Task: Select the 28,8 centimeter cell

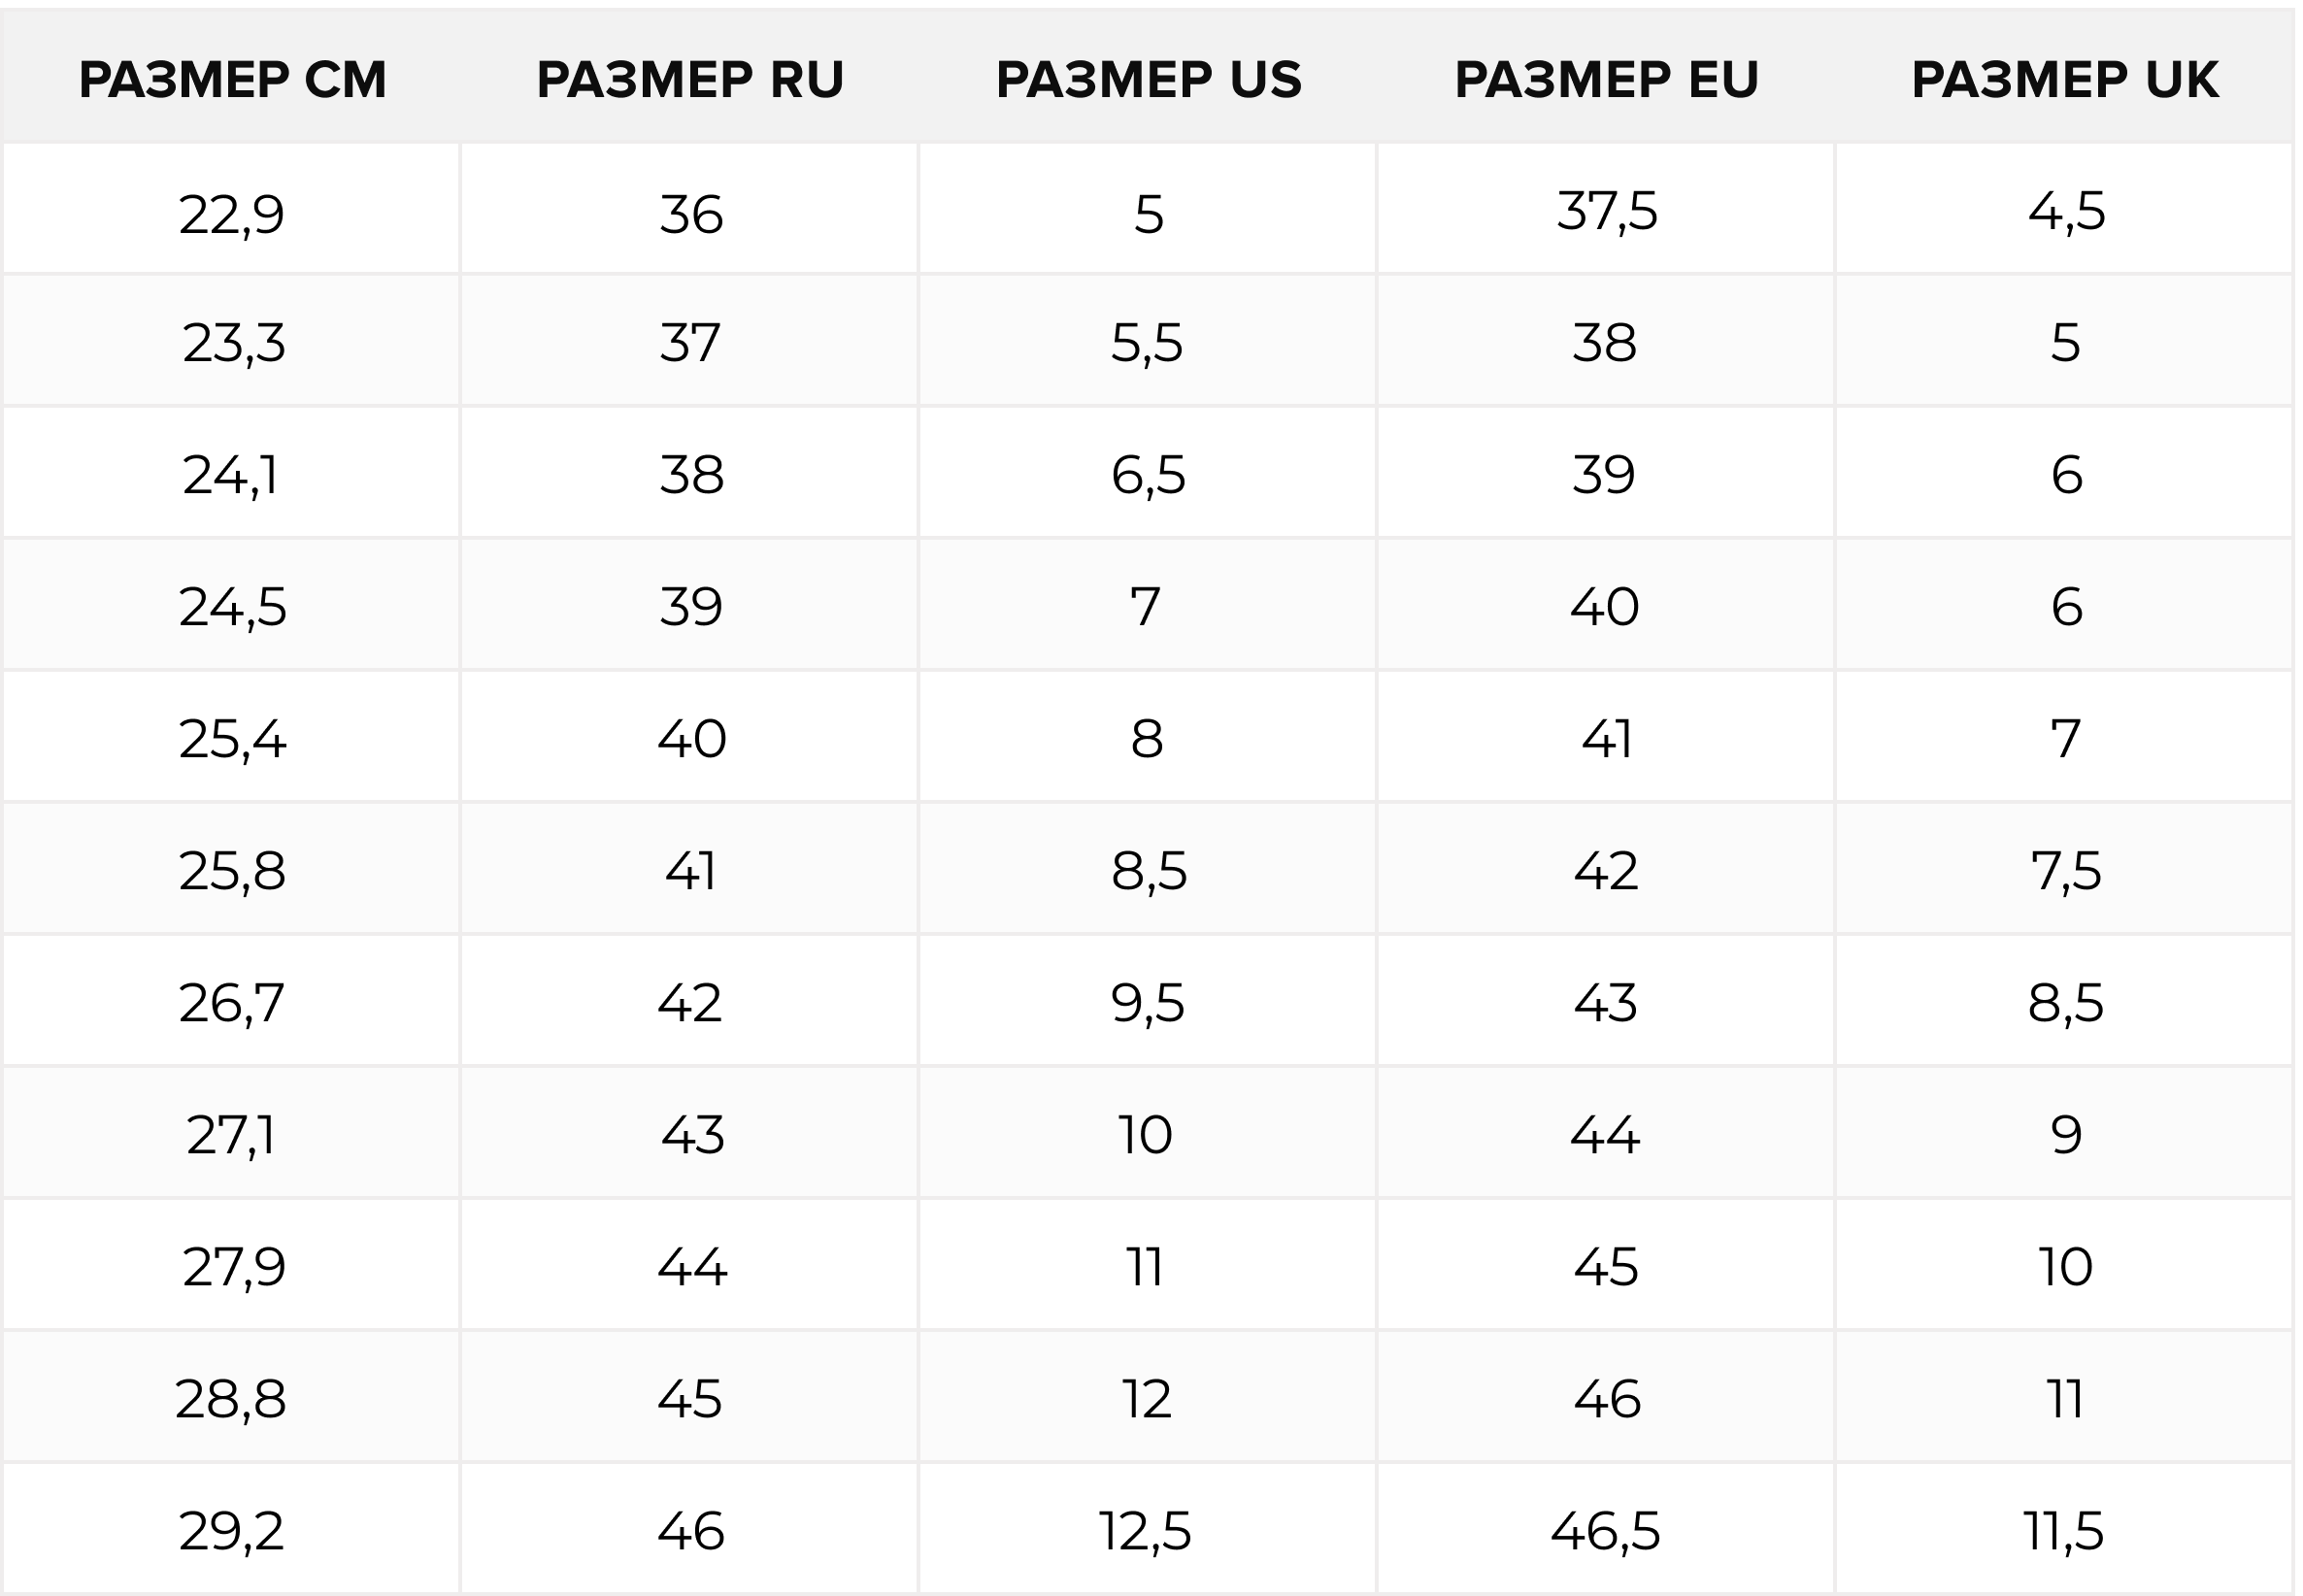Action: 232,1396
